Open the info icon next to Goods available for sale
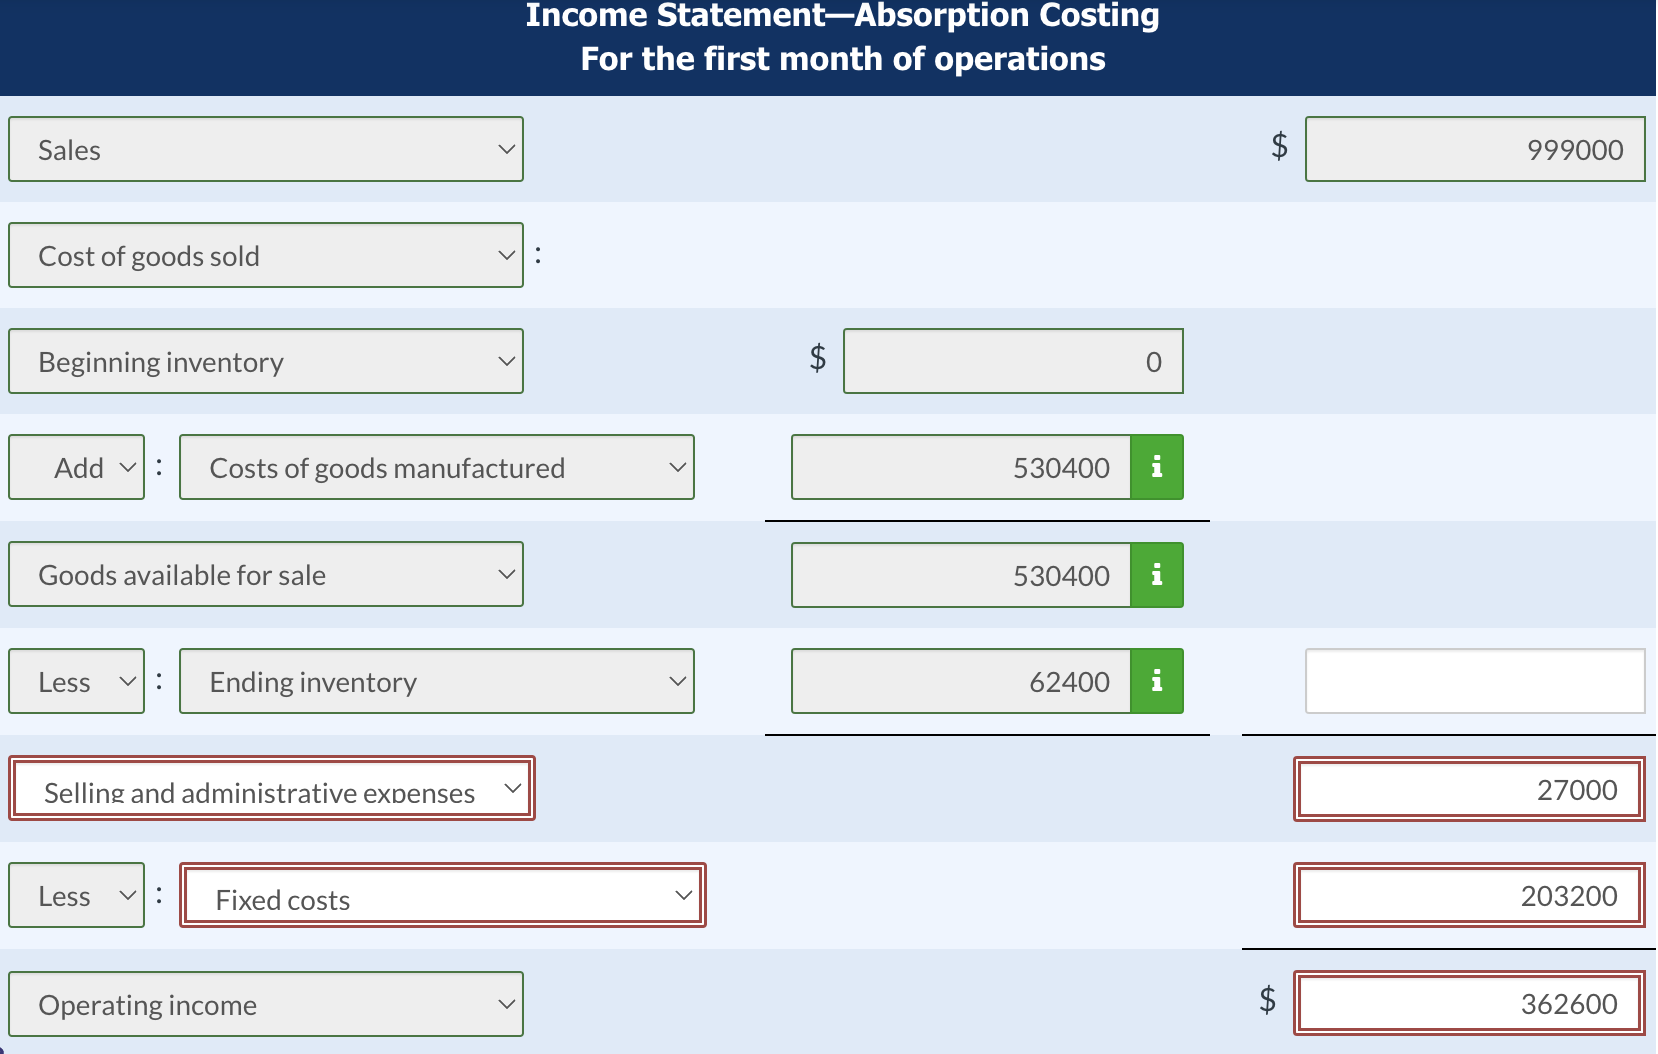Screen dimensions: 1658x1054 click(x=1157, y=574)
